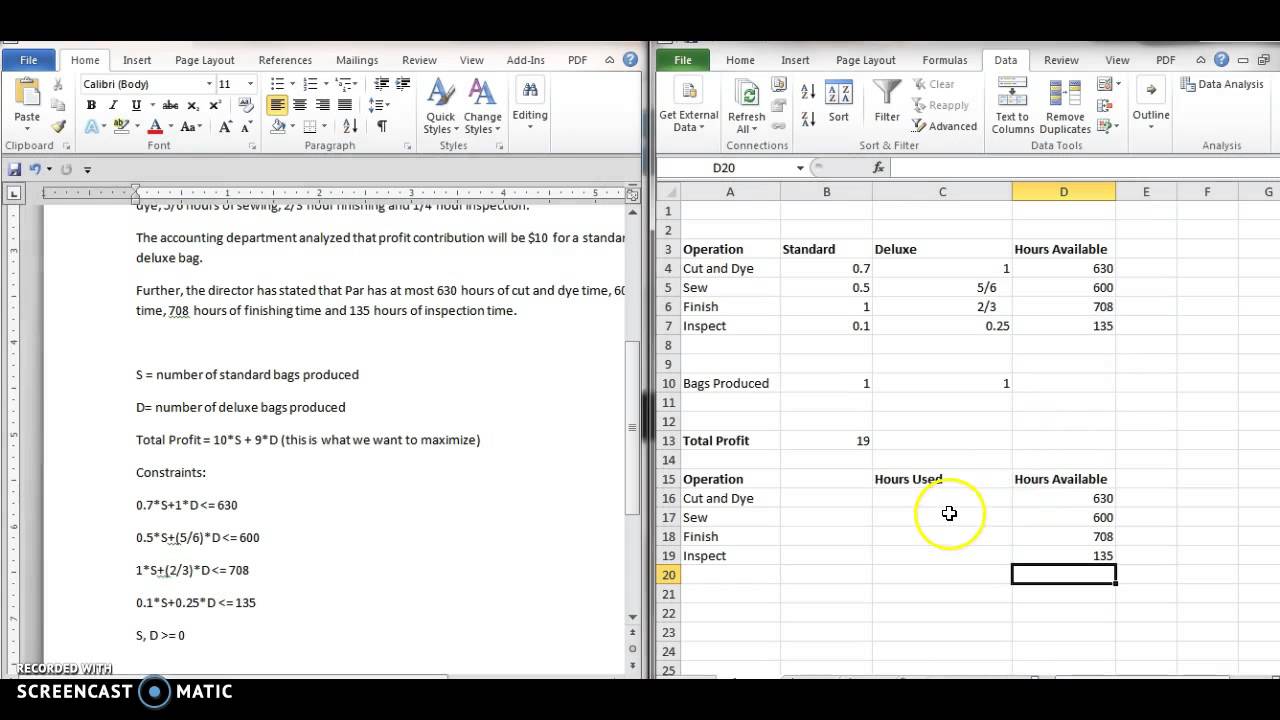Open Refresh All dropdown in Excel
The image size is (1280, 720).
click(x=746, y=107)
